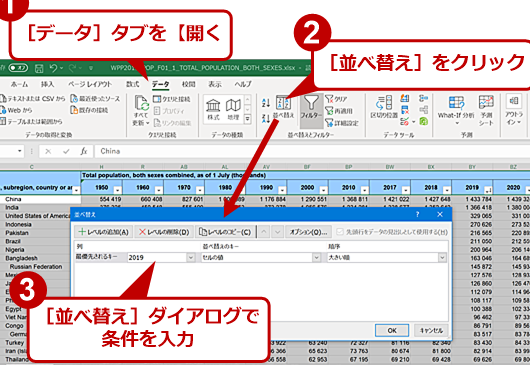Open the 1950 column filter dropdown
The image size is (530, 365).
click(117, 190)
